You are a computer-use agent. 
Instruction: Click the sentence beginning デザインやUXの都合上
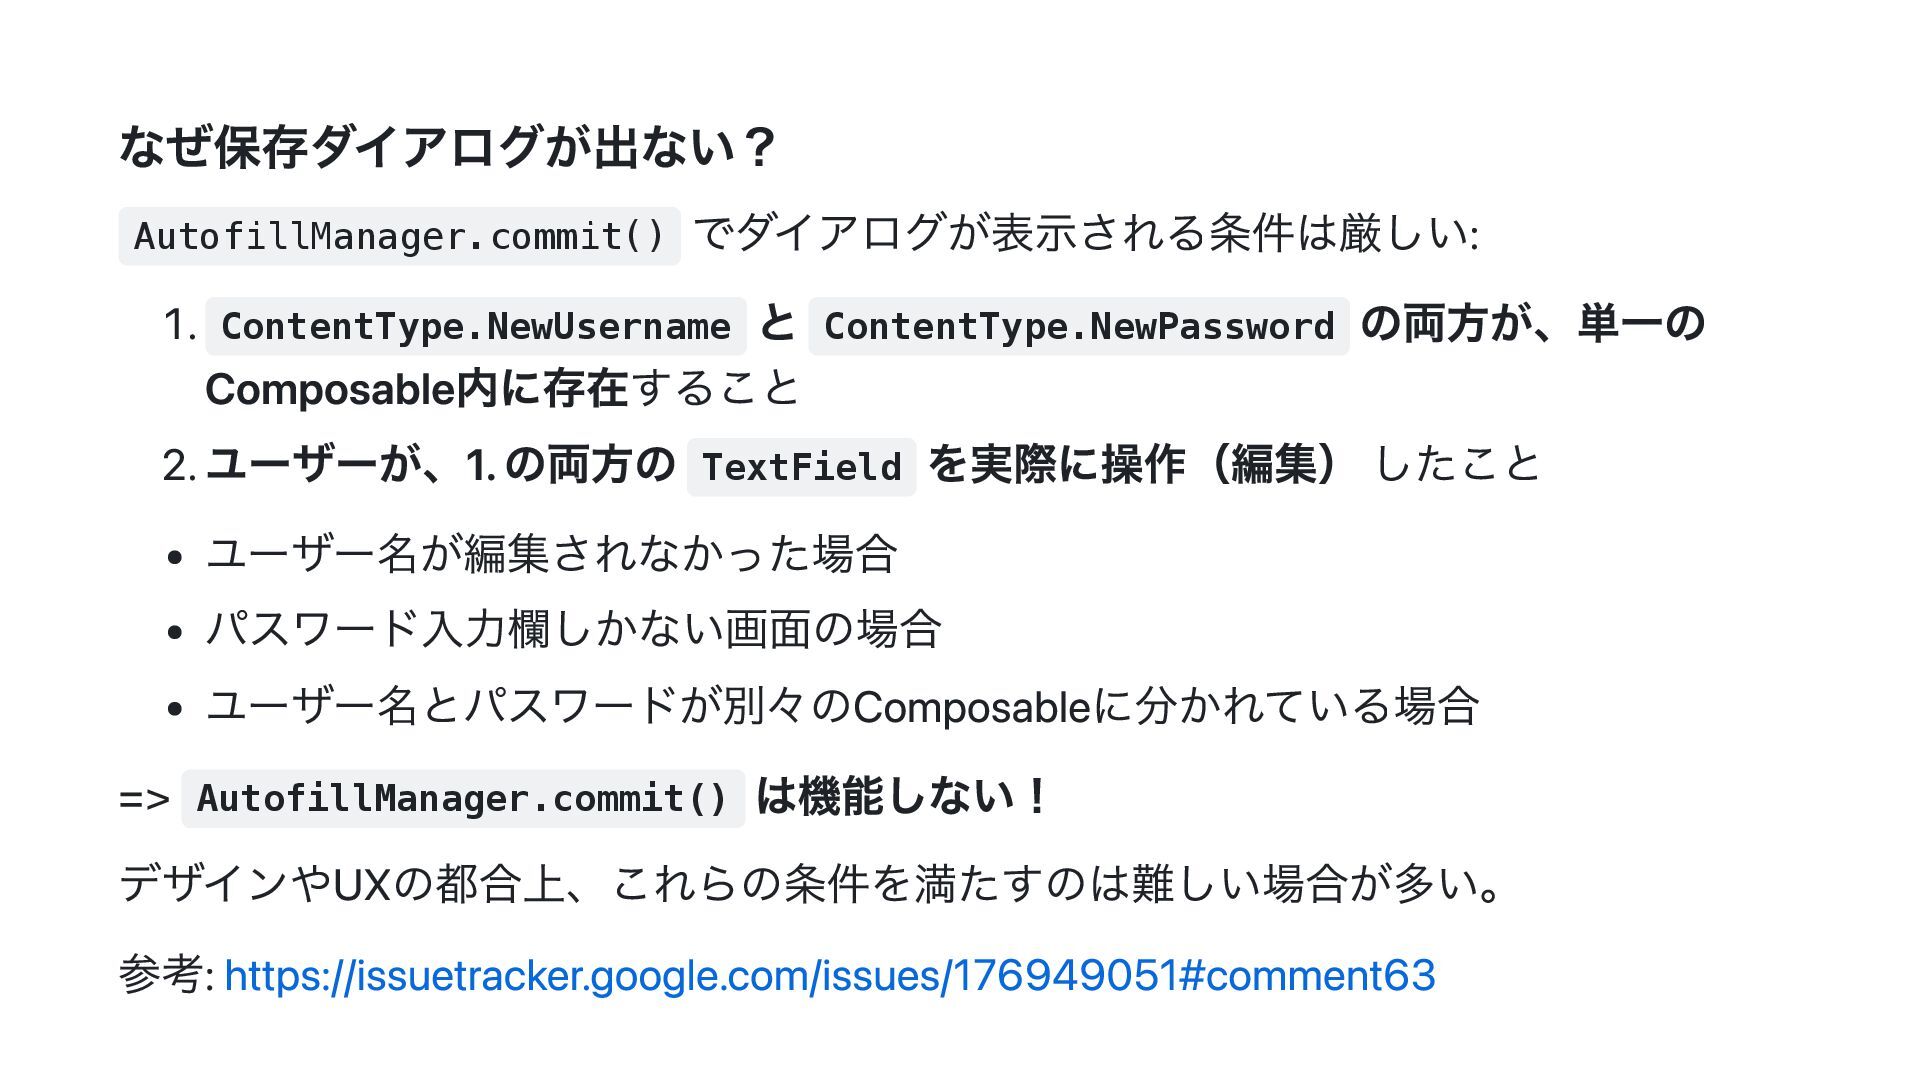coord(810,884)
